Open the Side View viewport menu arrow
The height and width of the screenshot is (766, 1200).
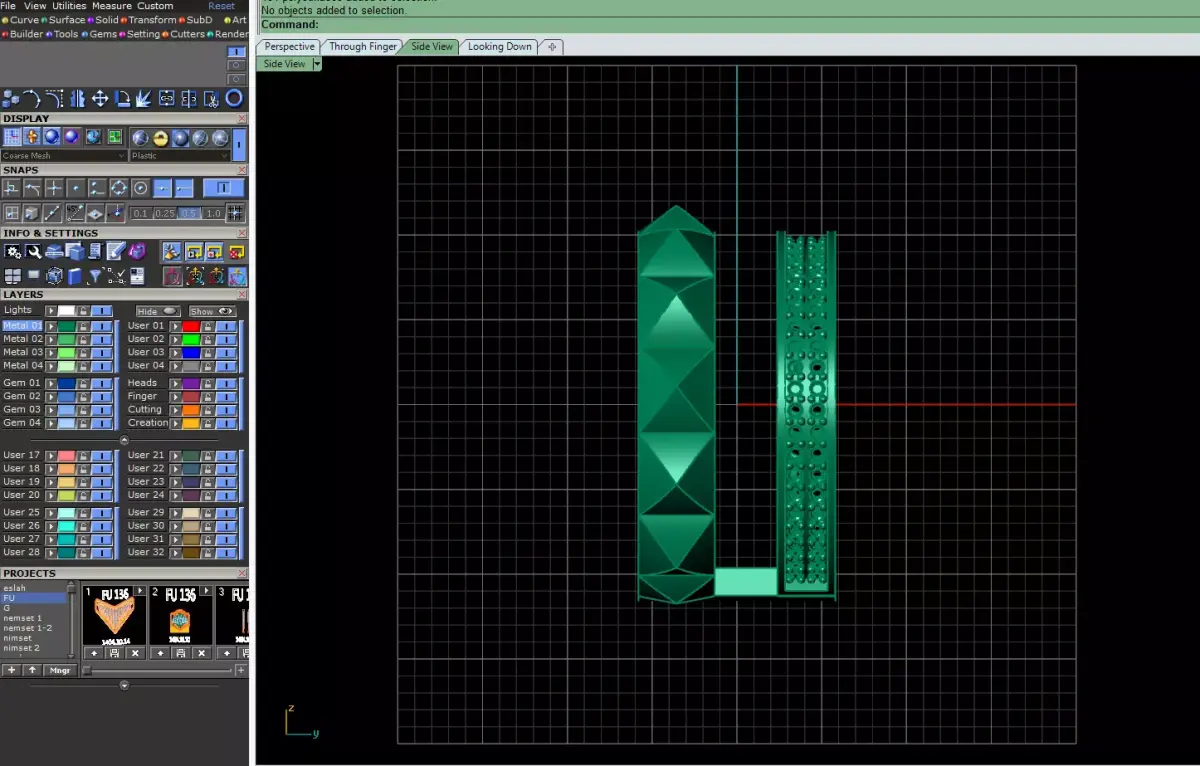tap(317, 64)
